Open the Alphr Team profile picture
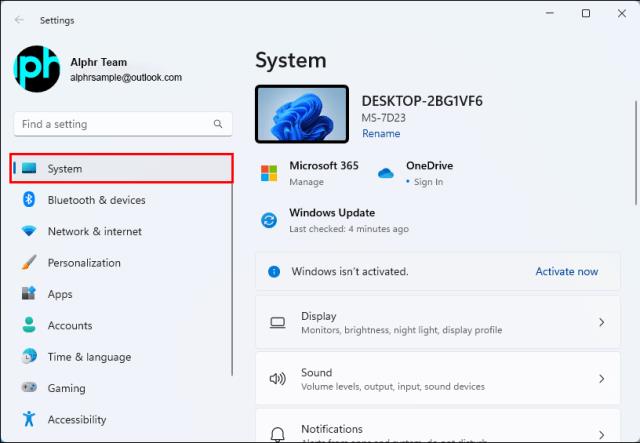This screenshot has height=443, width=640. click(x=37, y=69)
